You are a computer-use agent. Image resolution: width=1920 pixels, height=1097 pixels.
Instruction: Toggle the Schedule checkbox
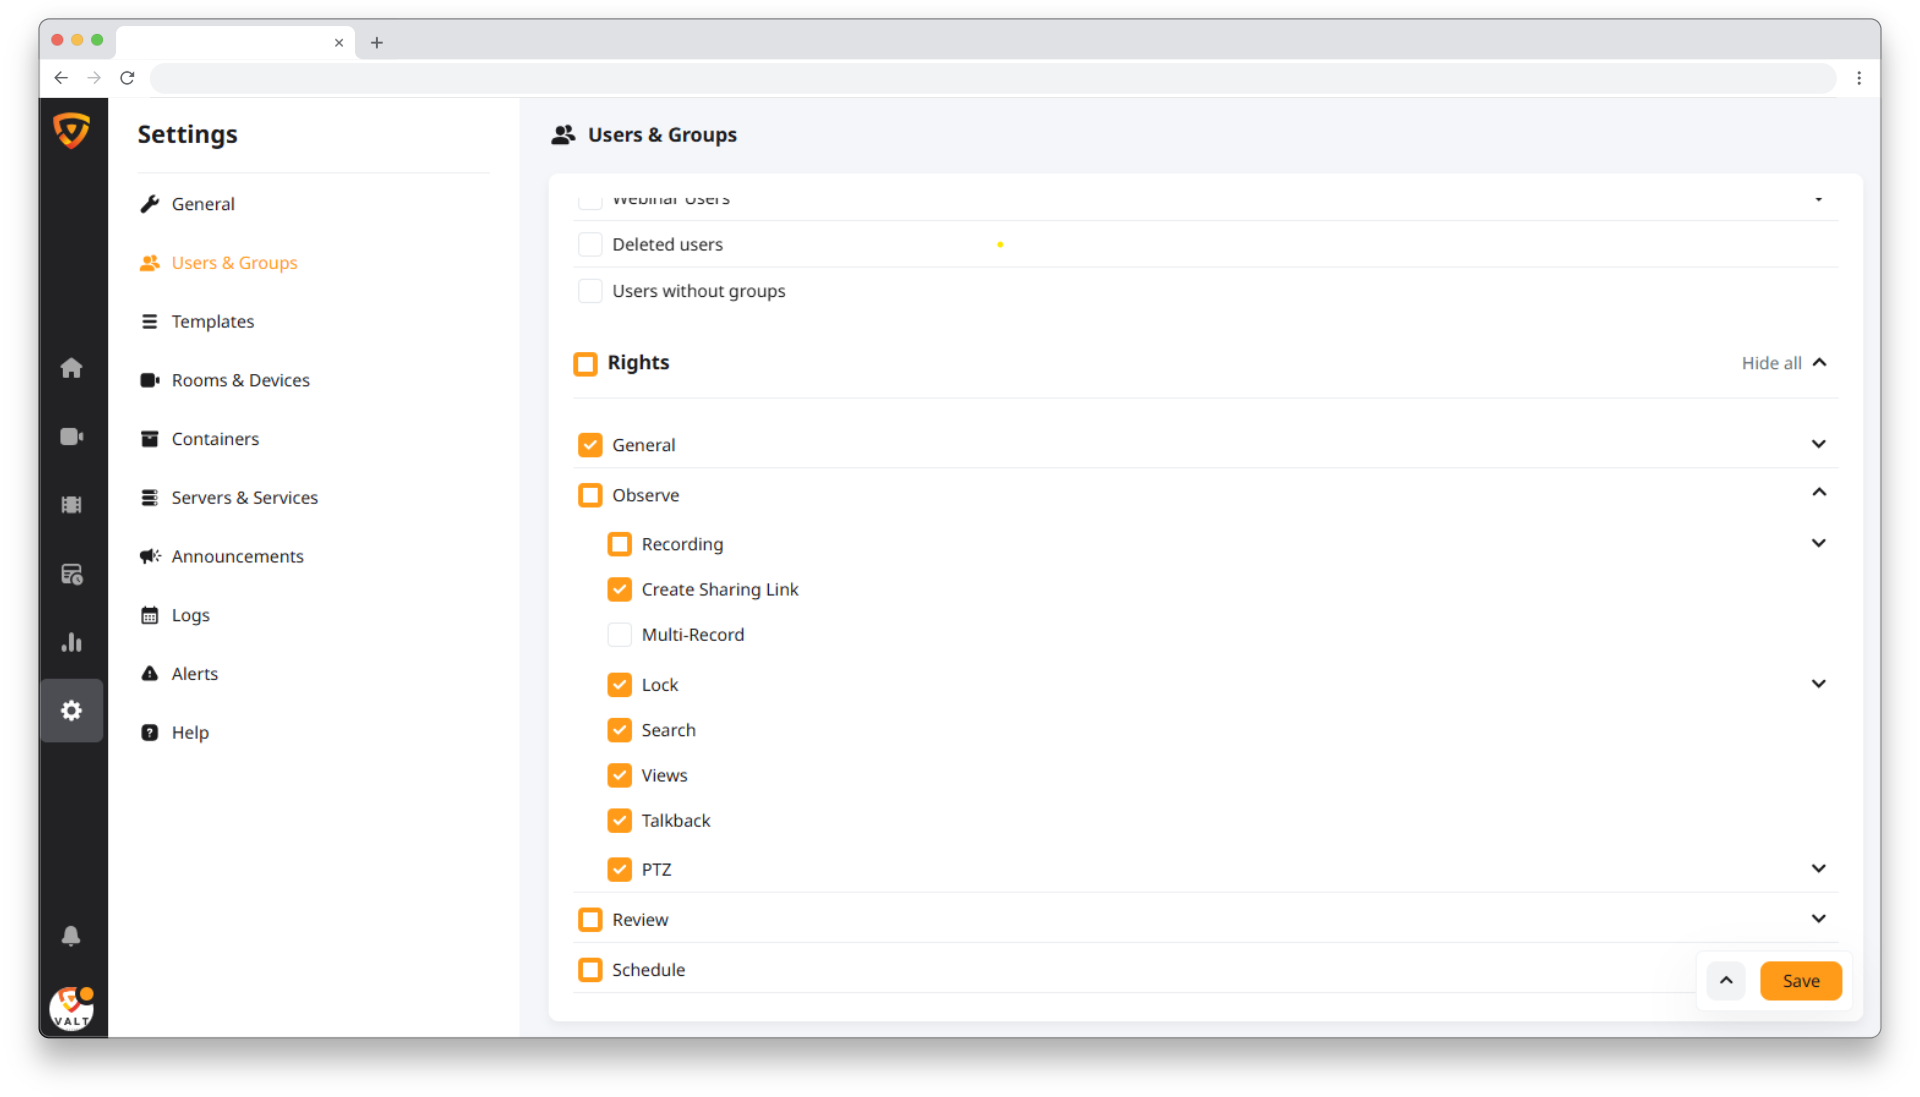coord(590,970)
